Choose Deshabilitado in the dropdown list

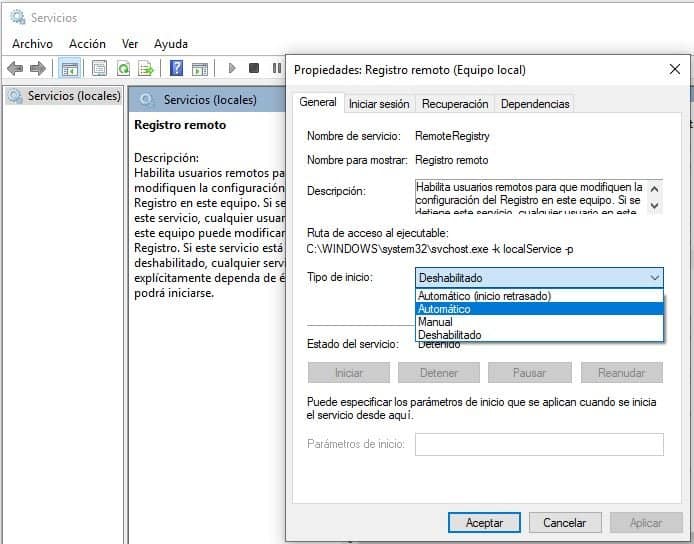(539, 335)
